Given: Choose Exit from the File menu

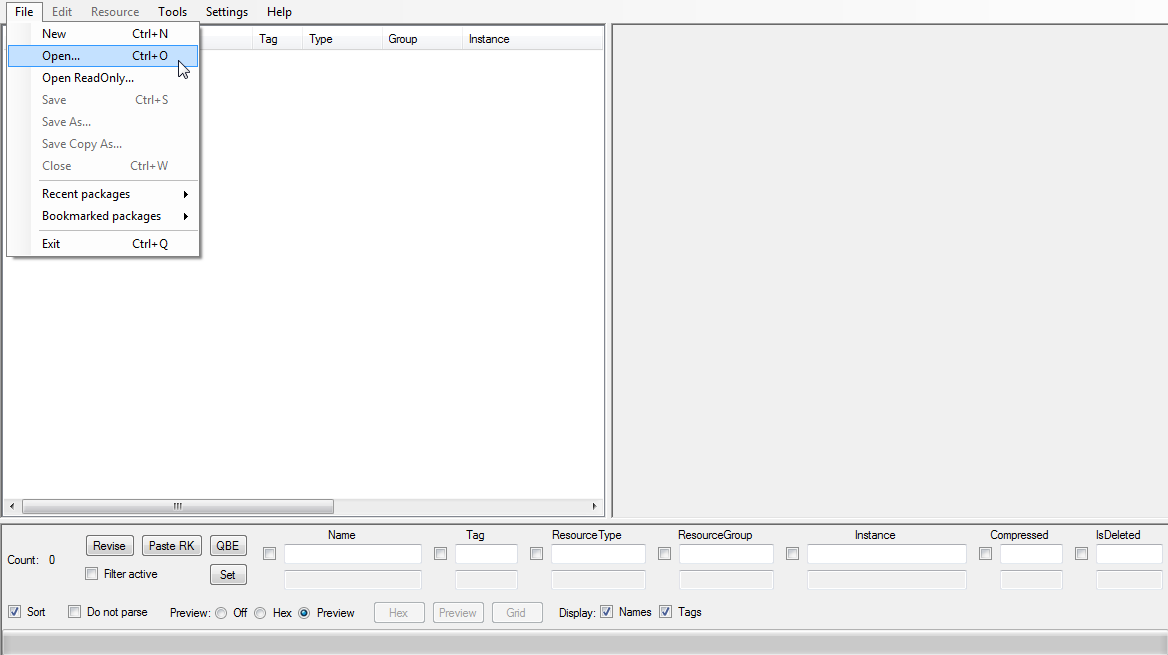Looking at the screenshot, I should pyautogui.click(x=103, y=244).
